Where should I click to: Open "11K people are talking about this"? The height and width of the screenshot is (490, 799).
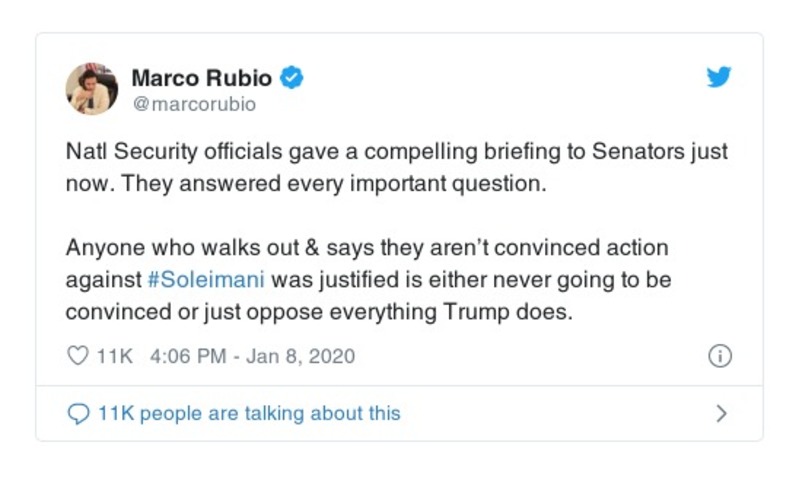pos(249,413)
